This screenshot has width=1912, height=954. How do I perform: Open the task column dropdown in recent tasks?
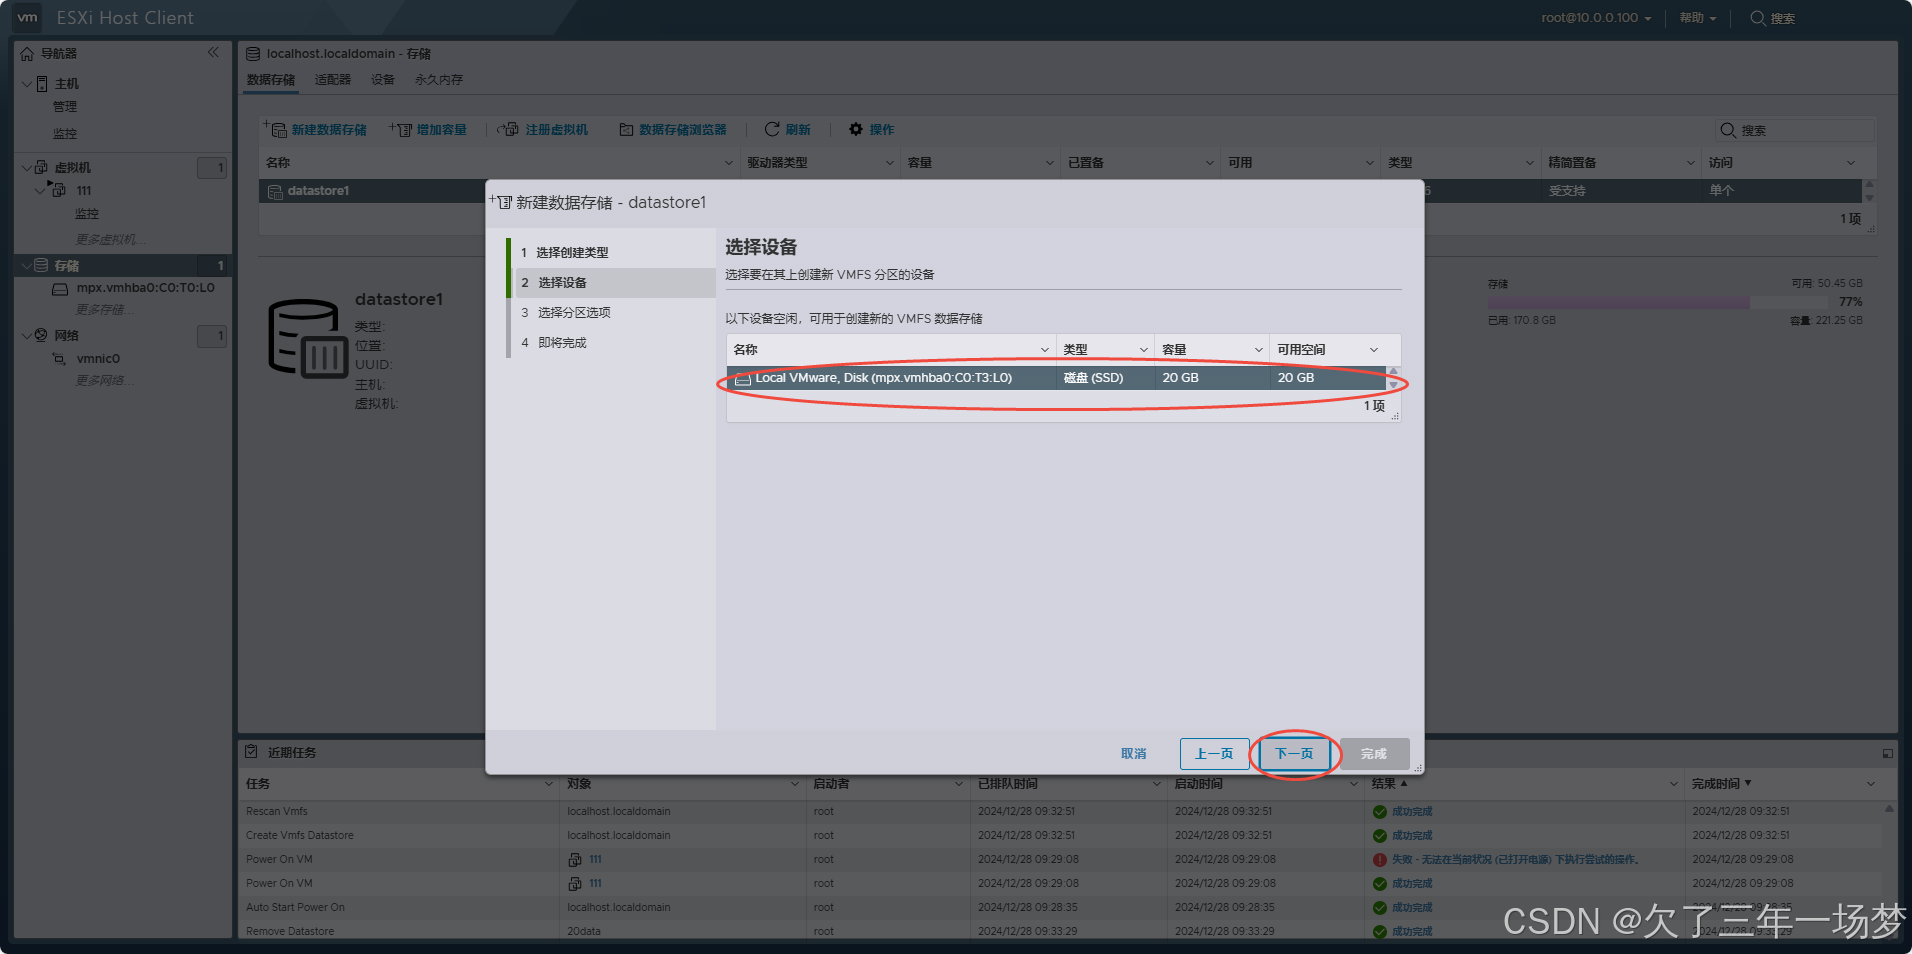pos(548,784)
